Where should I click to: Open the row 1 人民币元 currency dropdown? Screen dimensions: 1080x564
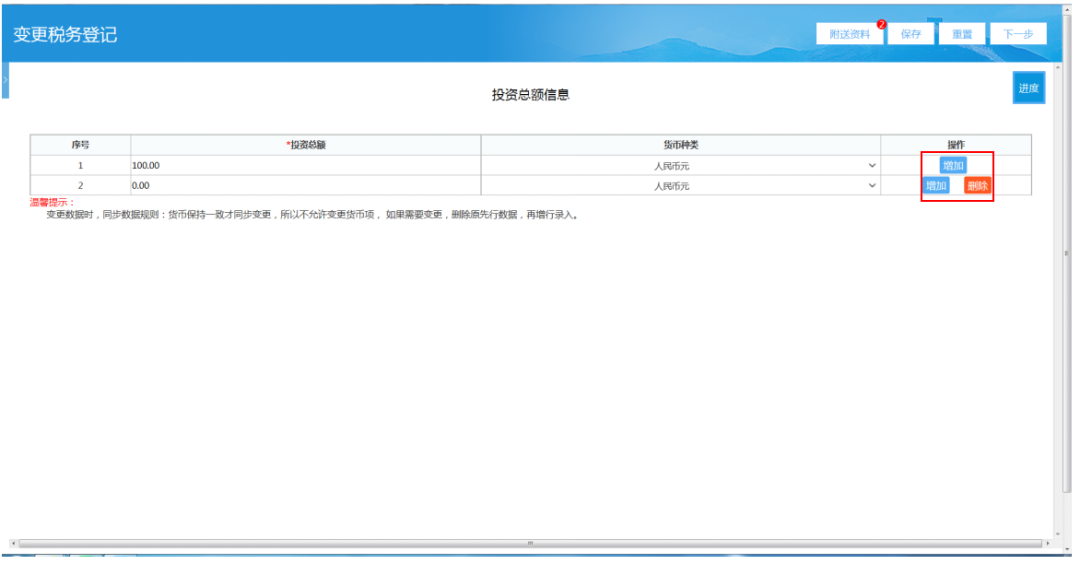tap(681, 165)
